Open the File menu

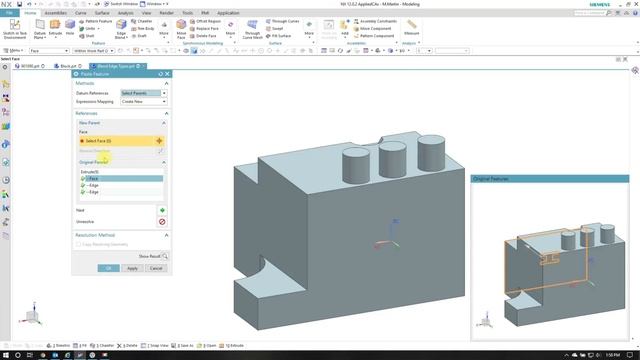pos(9,13)
